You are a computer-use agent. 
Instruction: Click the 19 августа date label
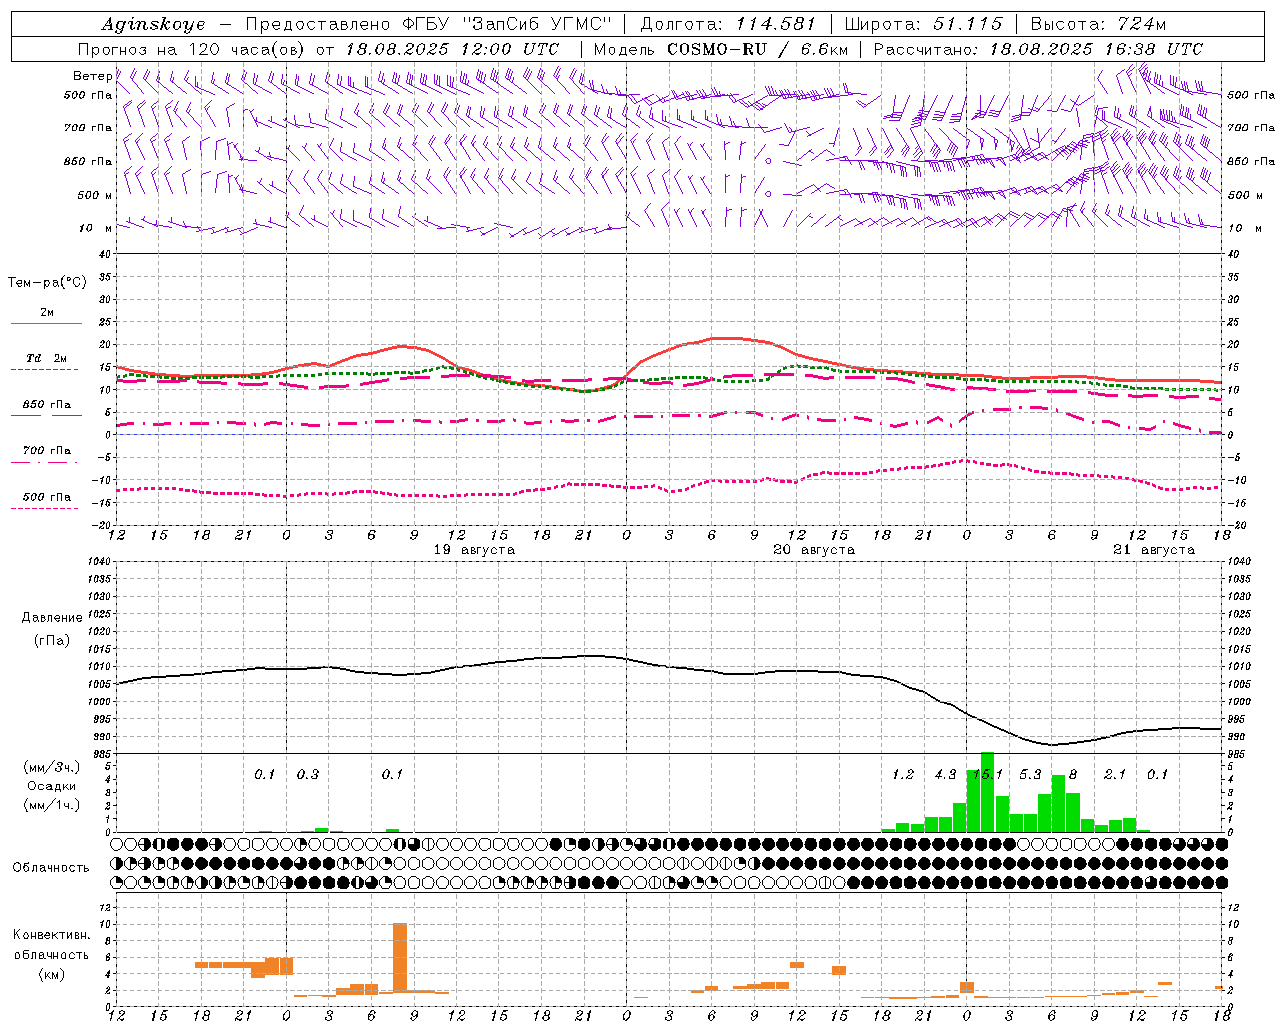pos(474,550)
